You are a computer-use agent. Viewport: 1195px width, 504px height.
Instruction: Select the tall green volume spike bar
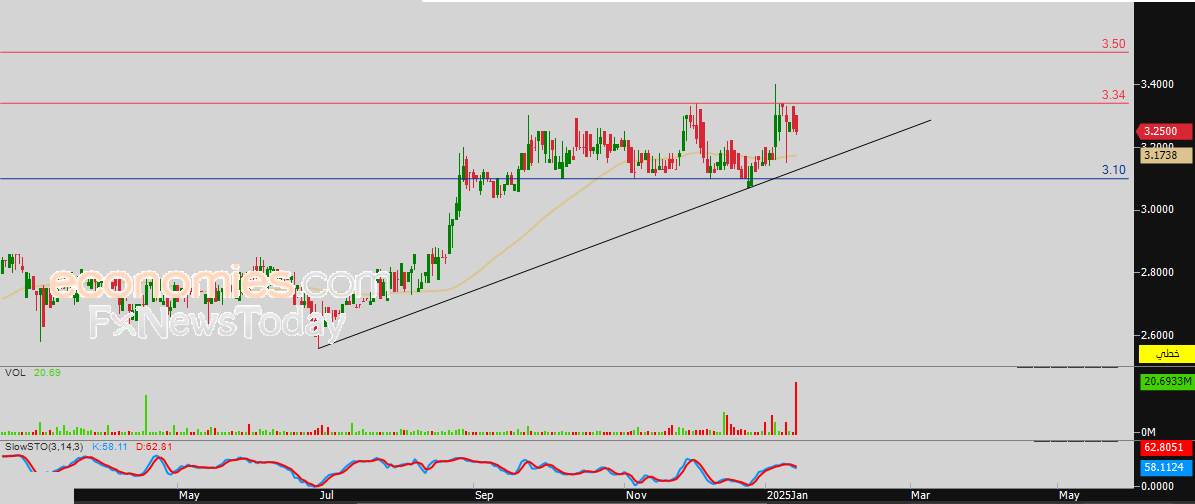[146, 416]
